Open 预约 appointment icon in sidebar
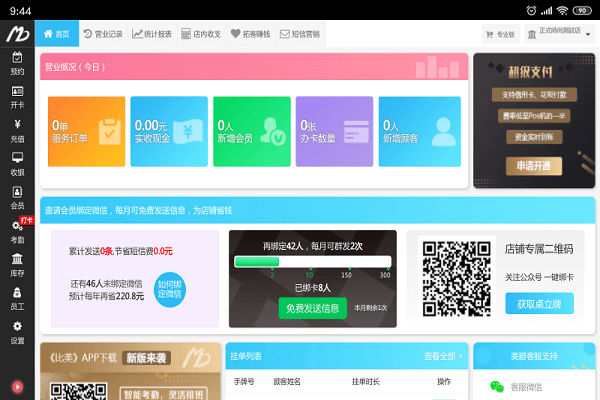Viewport: 600px width, 400px height. pos(17,62)
